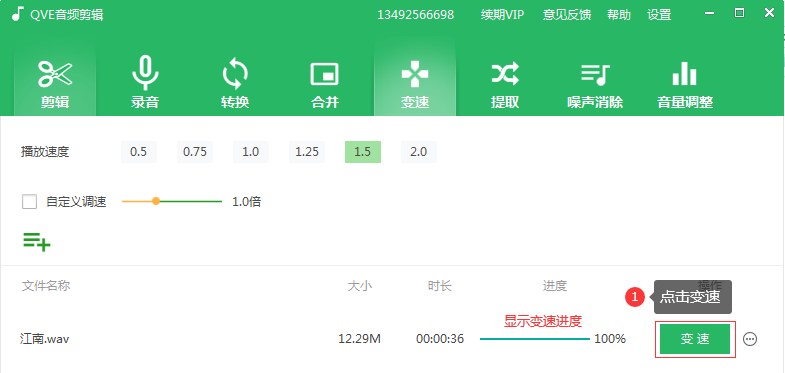The width and height of the screenshot is (785, 373).
Task: Click the 进度 column header
Action: click(x=555, y=286)
